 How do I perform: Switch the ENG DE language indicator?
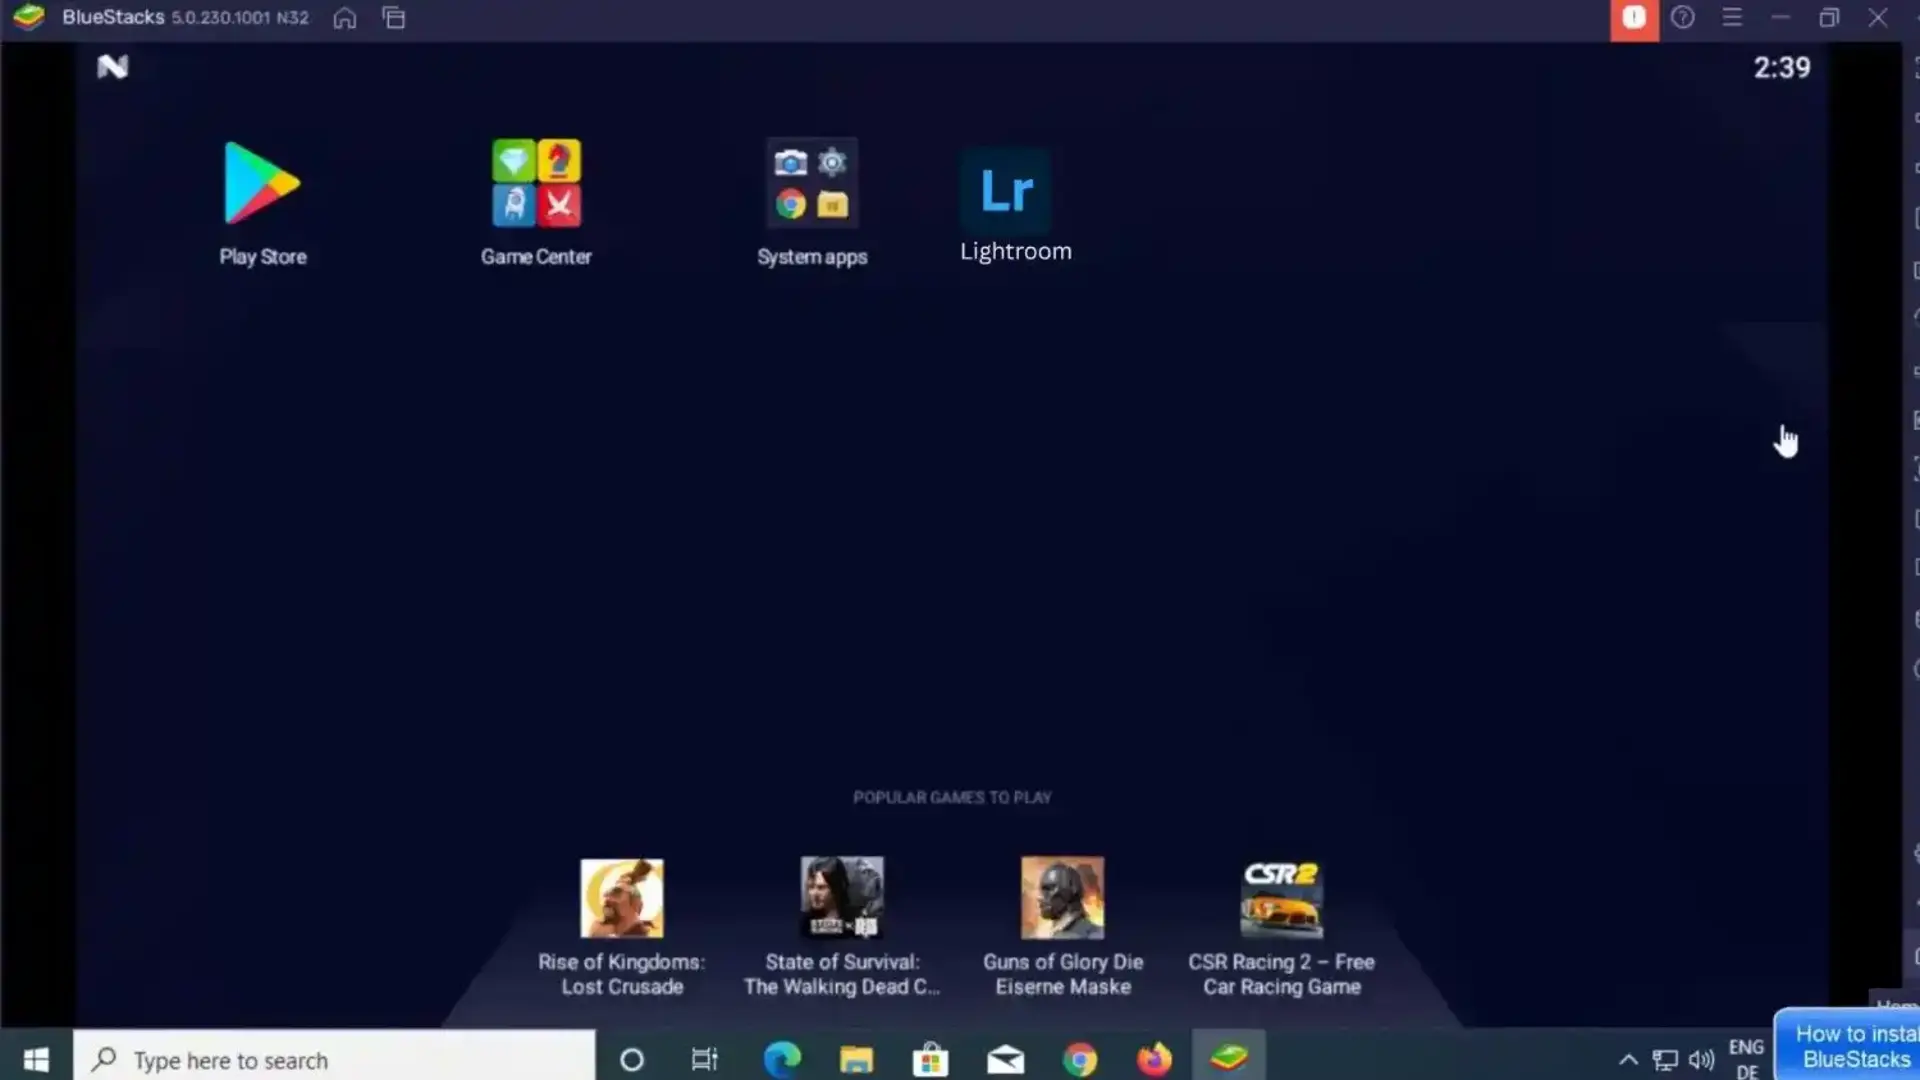(1746, 1059)
